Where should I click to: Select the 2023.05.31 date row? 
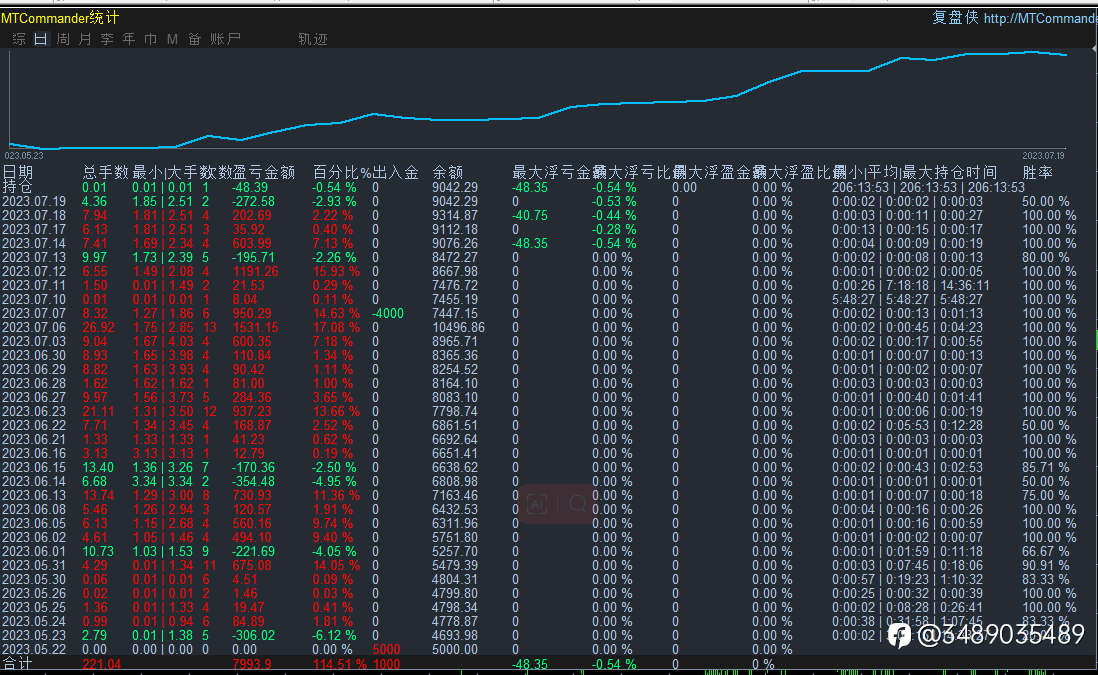34,566
